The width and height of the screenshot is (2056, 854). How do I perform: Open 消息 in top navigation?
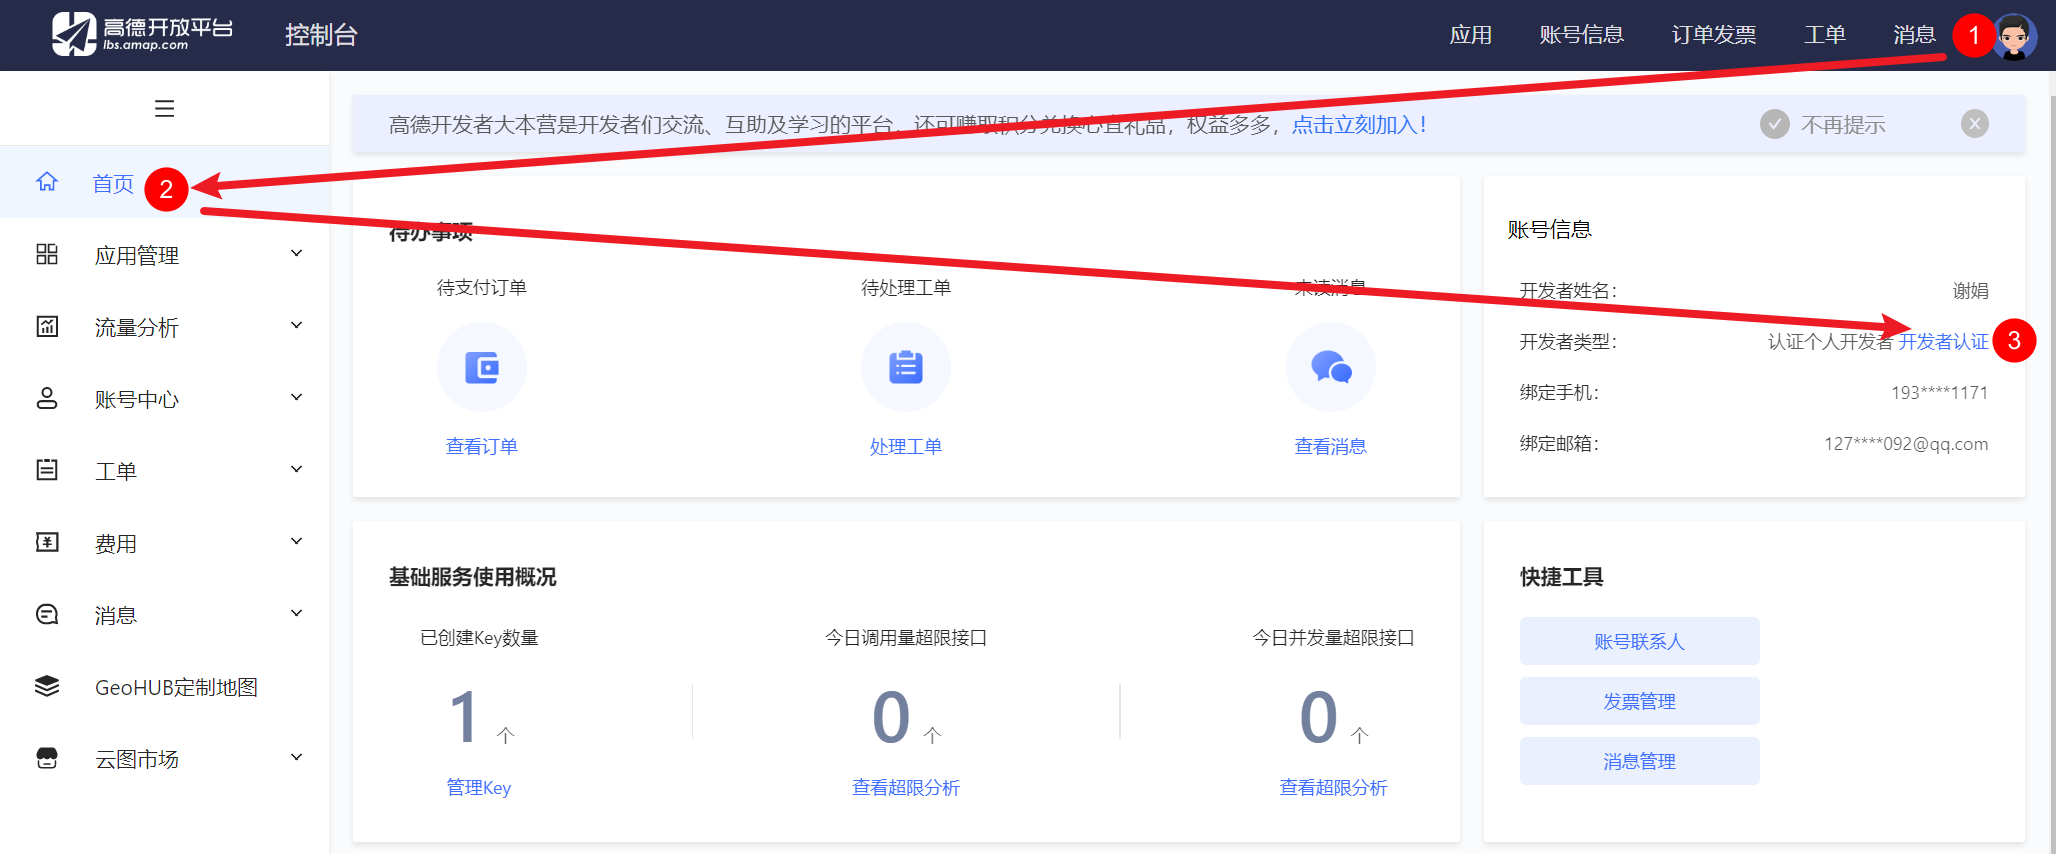tap(1914, 35)
